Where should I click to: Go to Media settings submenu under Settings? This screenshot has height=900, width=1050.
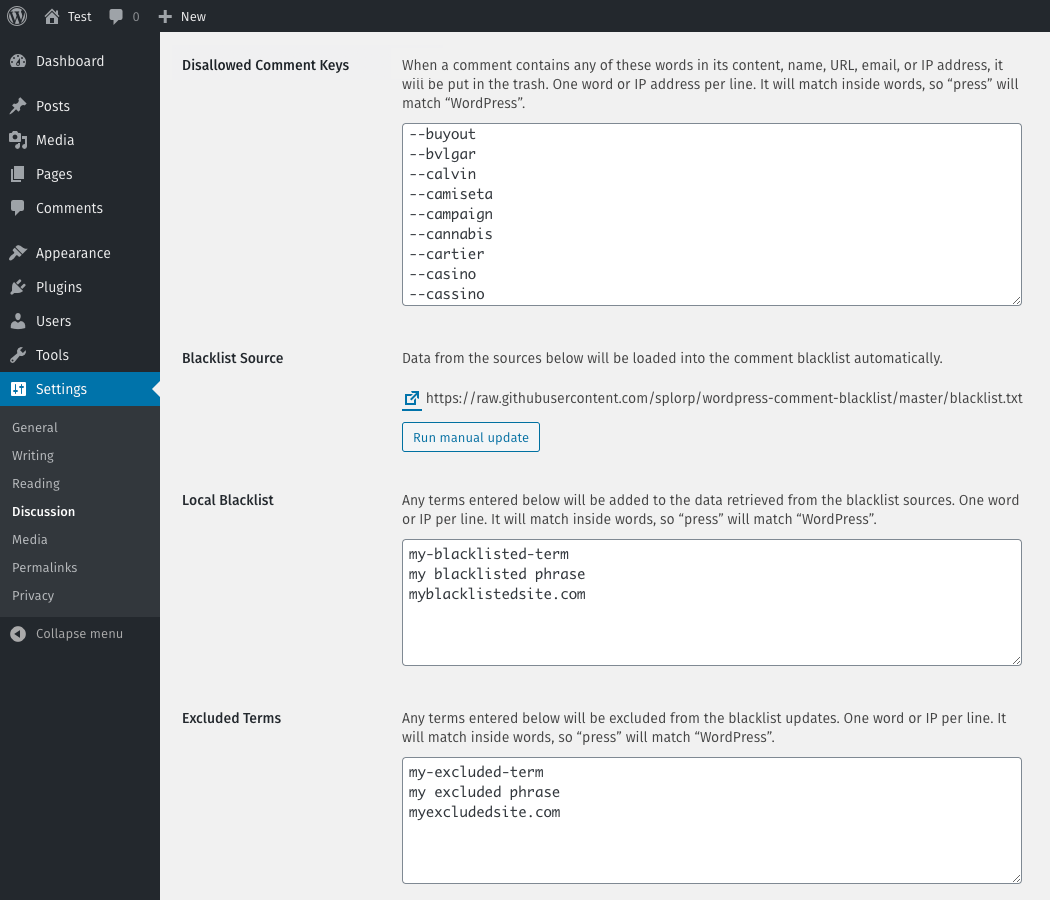[x=29, y=540]
